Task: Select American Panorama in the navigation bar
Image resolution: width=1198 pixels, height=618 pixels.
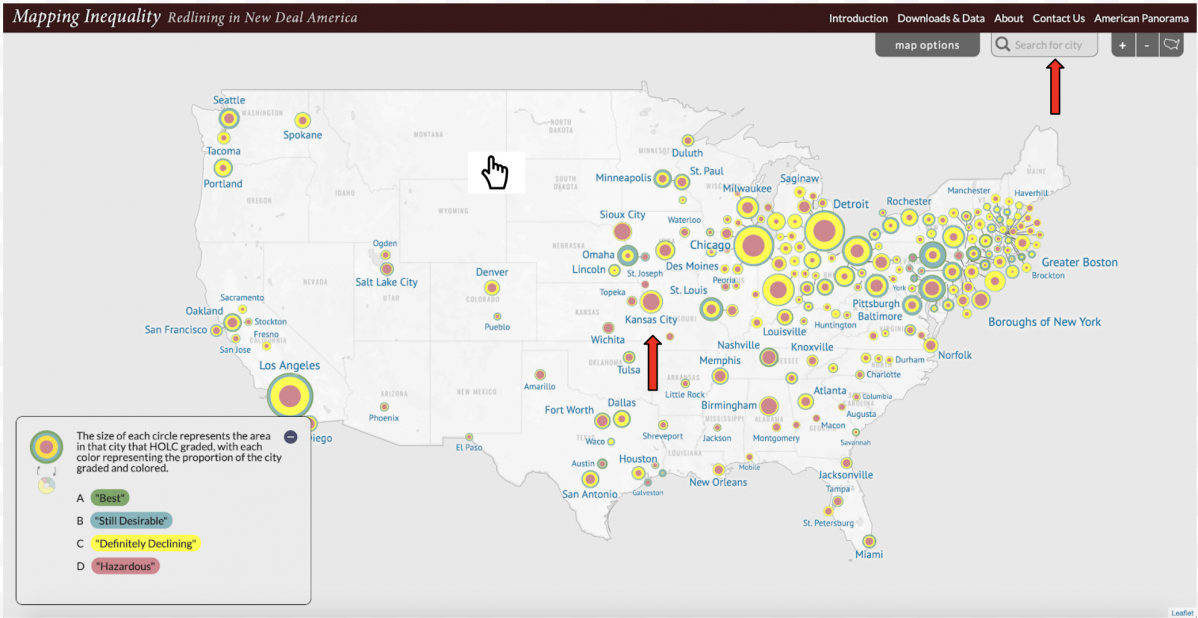Action: (1141, 18)
